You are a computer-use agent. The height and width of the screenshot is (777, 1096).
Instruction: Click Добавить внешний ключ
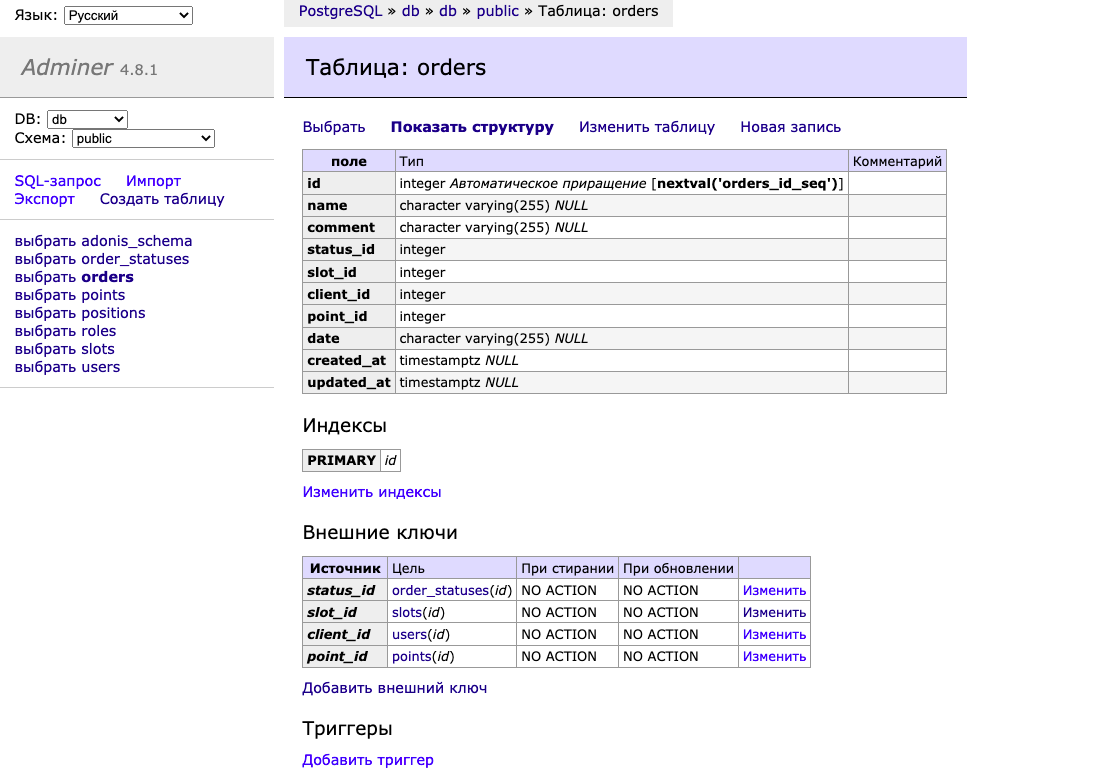point(394,688)
